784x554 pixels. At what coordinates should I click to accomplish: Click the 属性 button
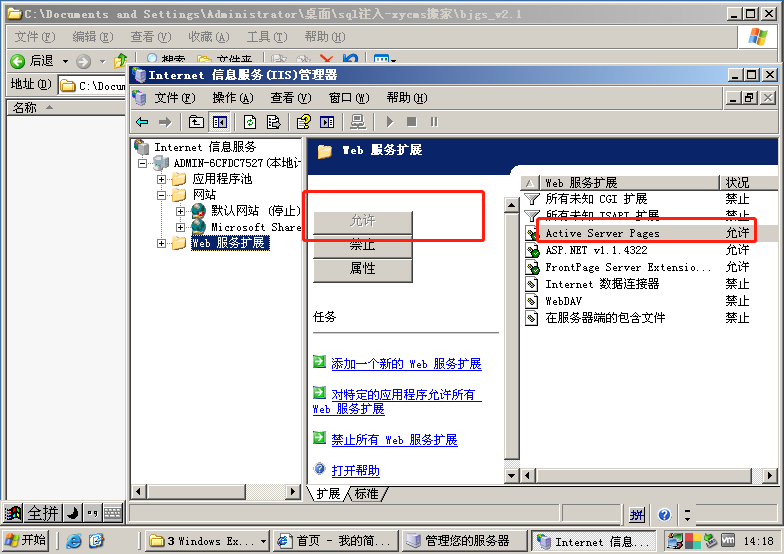tap(362, 269)
